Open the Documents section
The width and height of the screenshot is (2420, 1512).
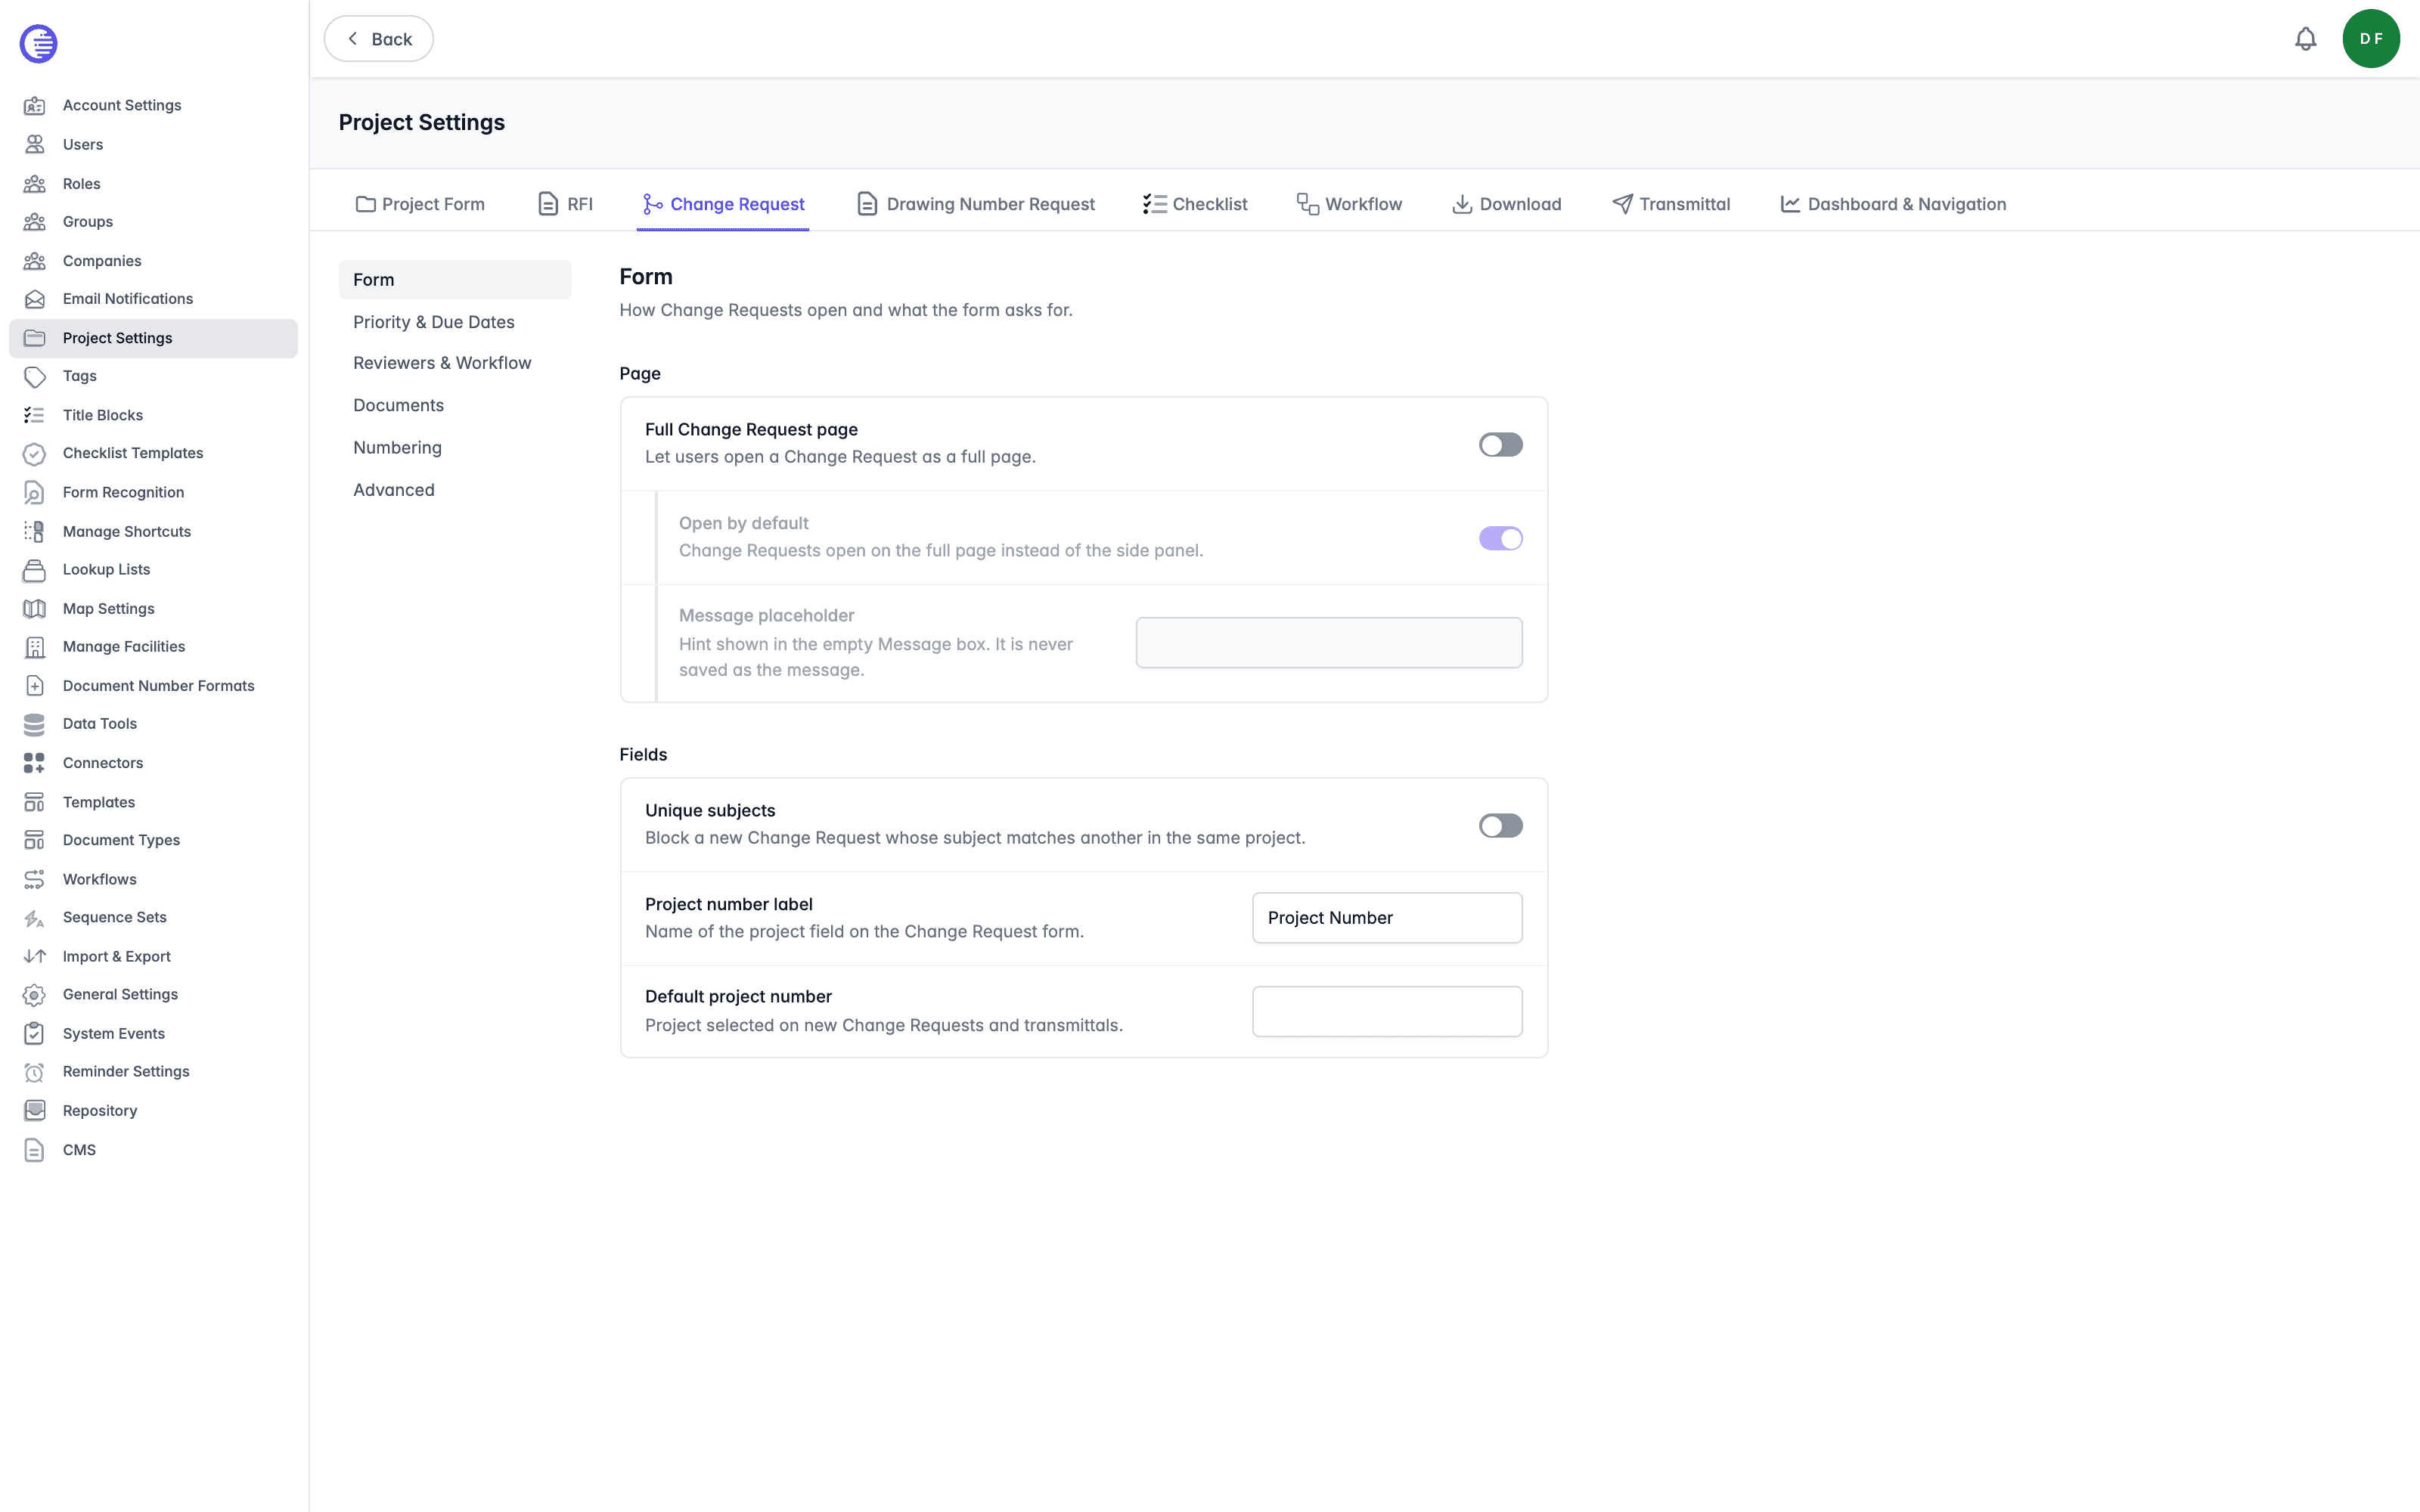point(455,405)
